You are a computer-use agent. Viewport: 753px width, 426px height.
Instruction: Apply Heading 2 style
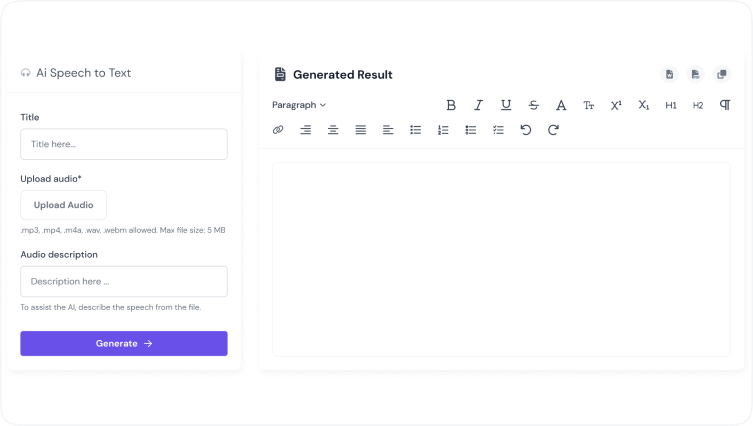pyautogui.click(x=698, y=105)
